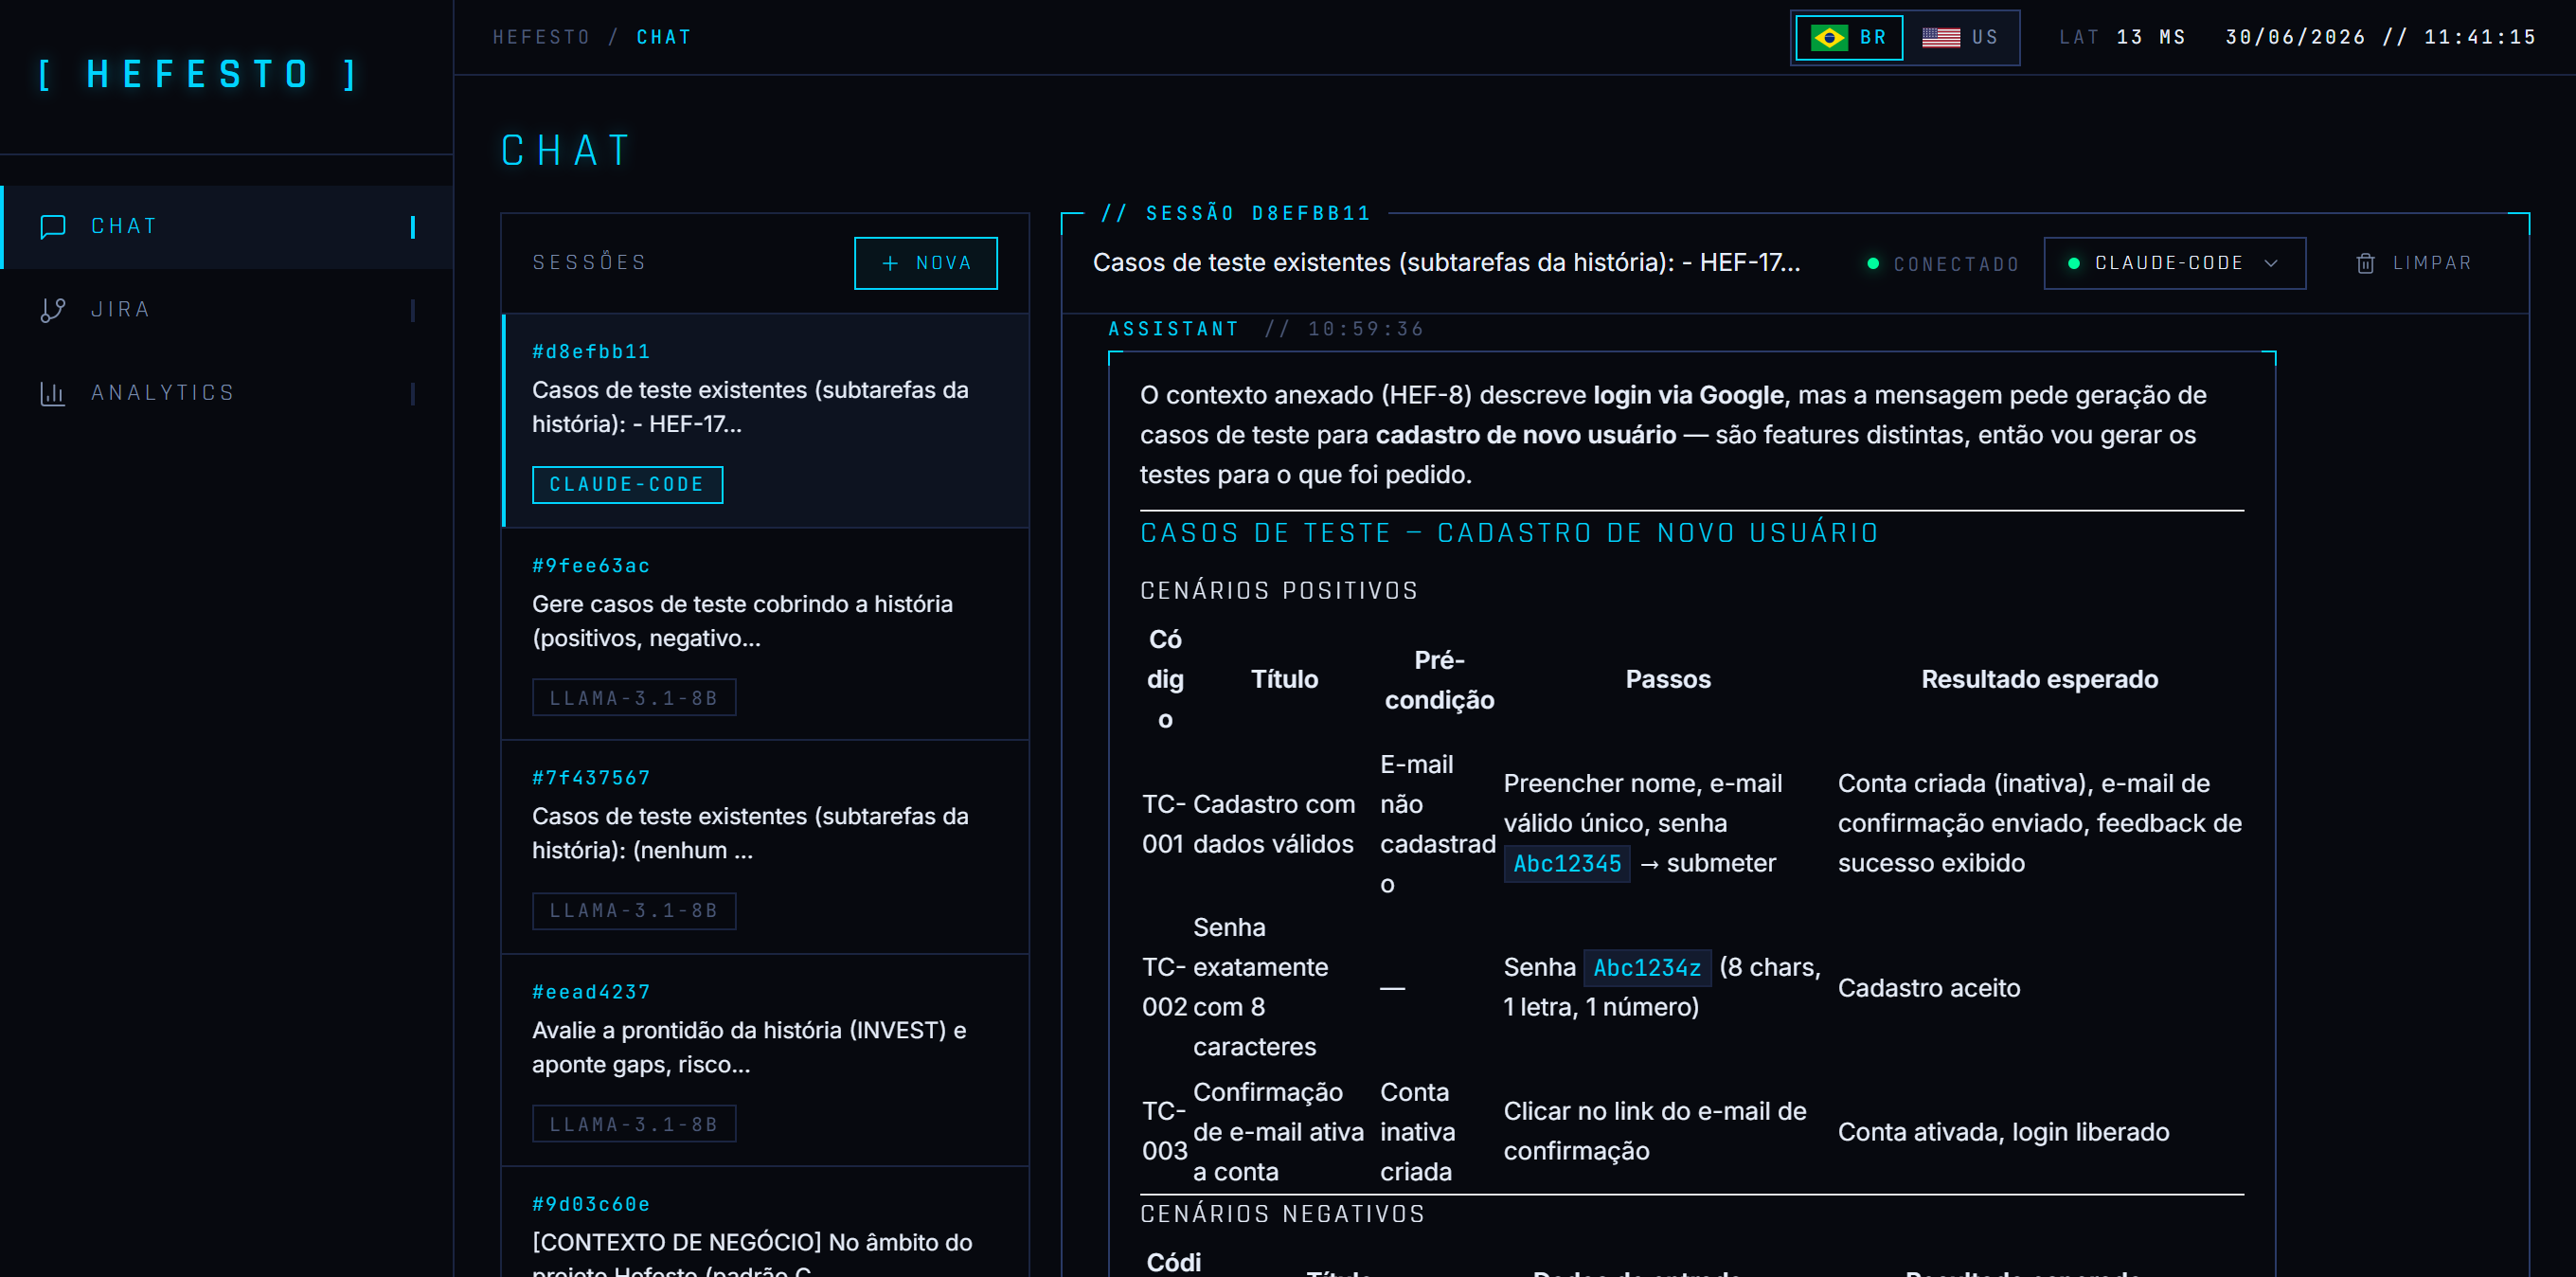Click the US flag icon
Screen dimensions: 2576x1277
tap(1941, 38)
